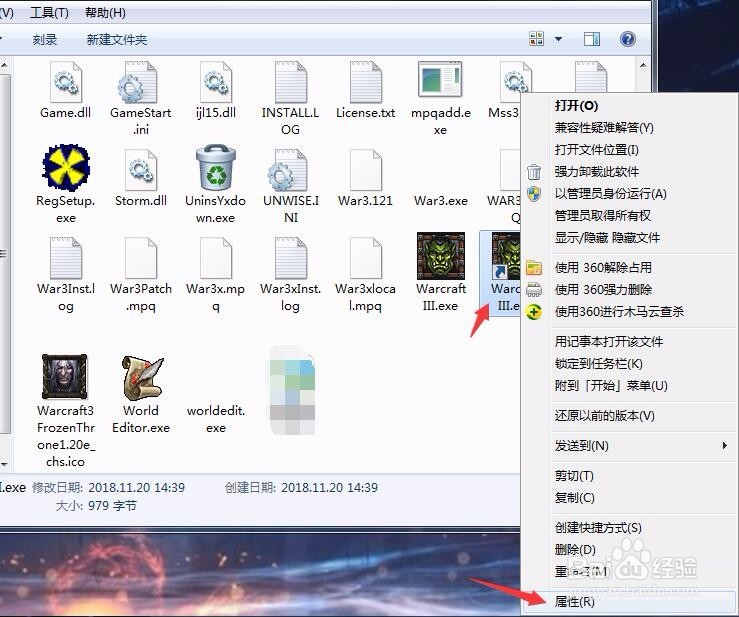Select the War3xInst.log file icon

click(x=290, y=258)
